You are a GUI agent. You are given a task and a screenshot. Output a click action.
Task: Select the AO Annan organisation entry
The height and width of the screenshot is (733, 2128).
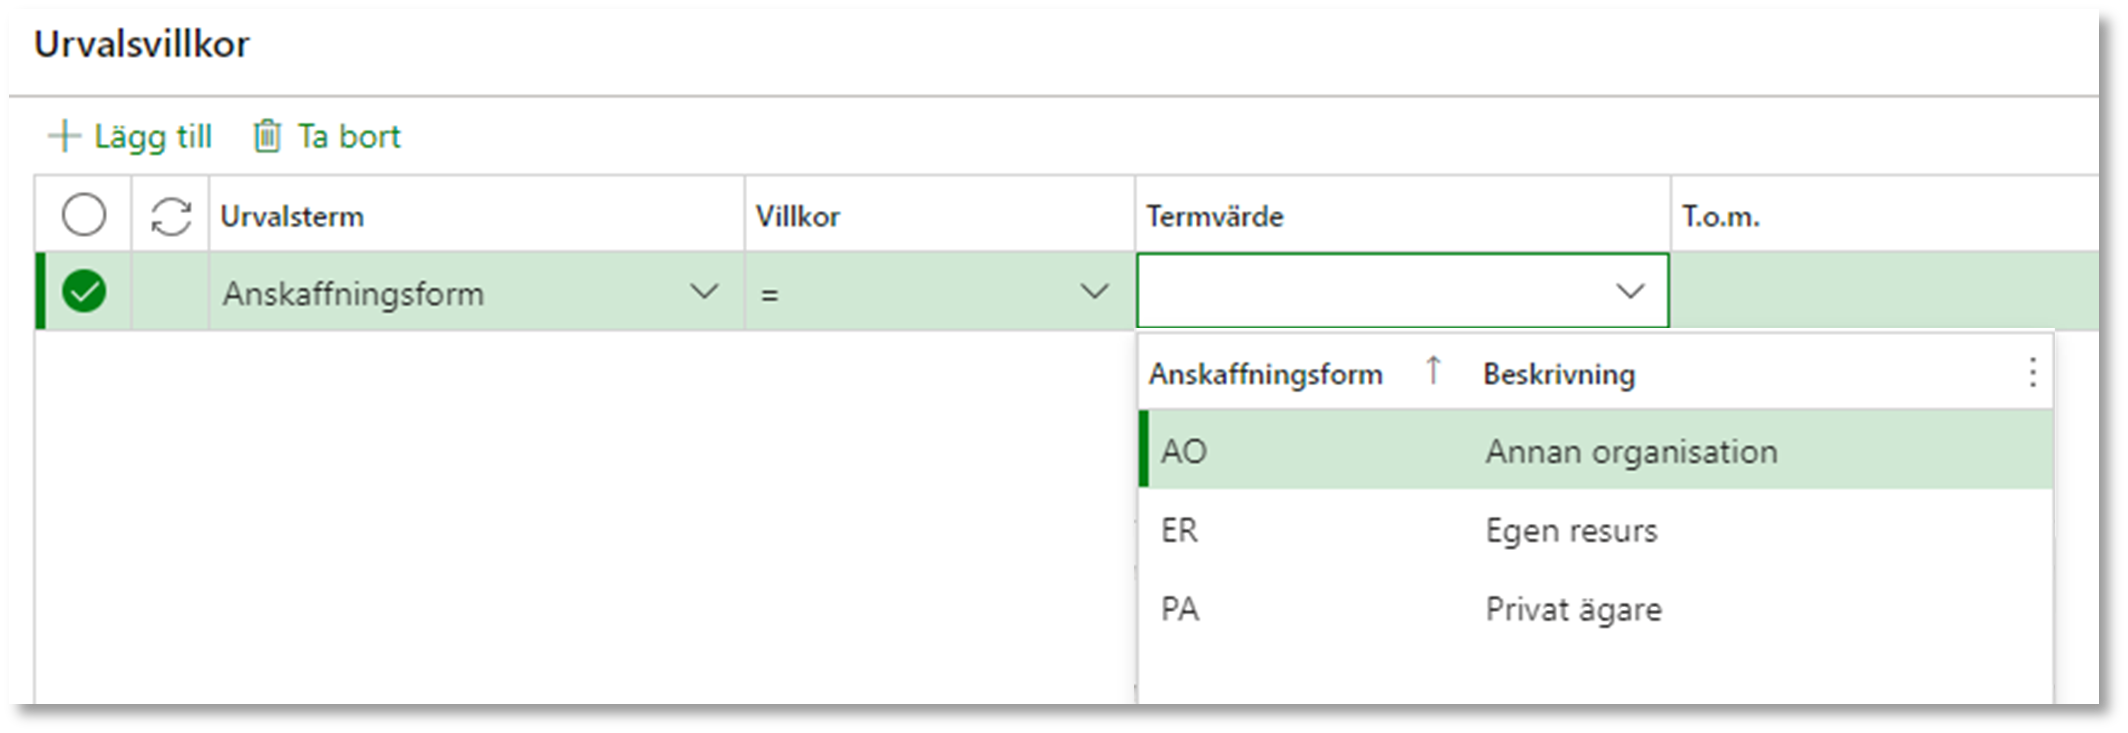tap(1596, 451)
